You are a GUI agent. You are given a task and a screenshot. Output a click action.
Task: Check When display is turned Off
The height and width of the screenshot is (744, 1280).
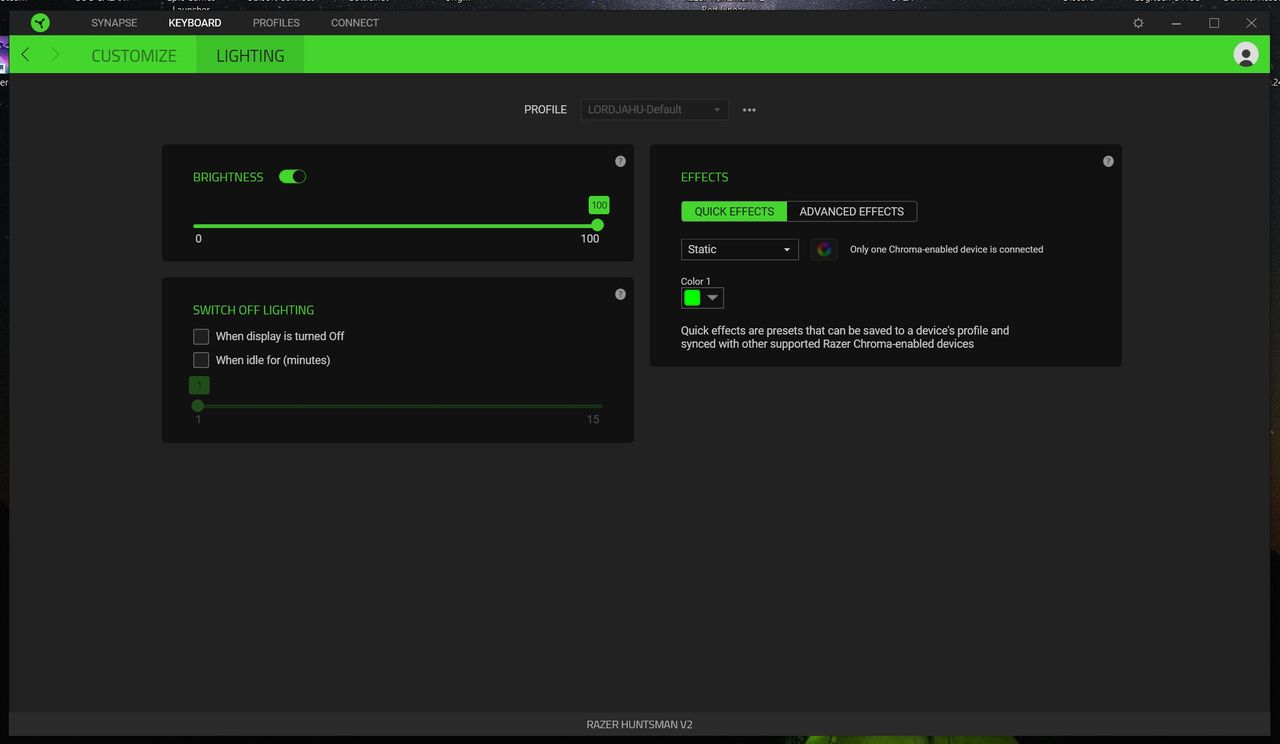pyautogui.click(x=201, y=336)
